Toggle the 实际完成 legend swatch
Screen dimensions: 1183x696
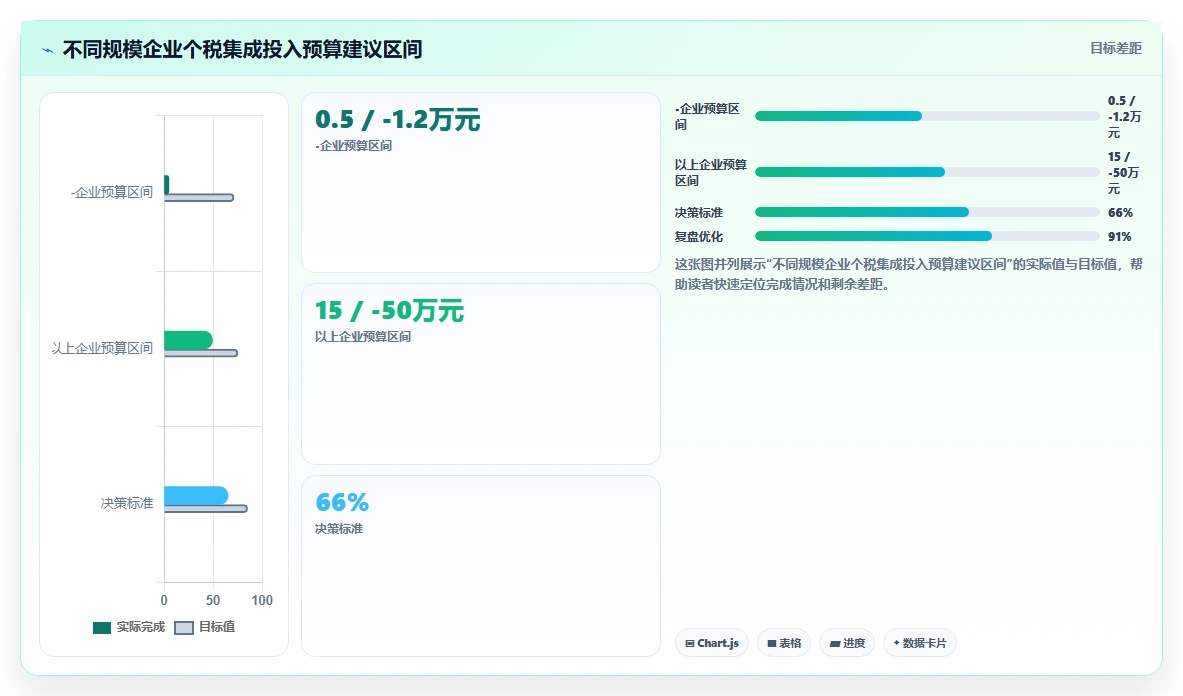(102, 627)
